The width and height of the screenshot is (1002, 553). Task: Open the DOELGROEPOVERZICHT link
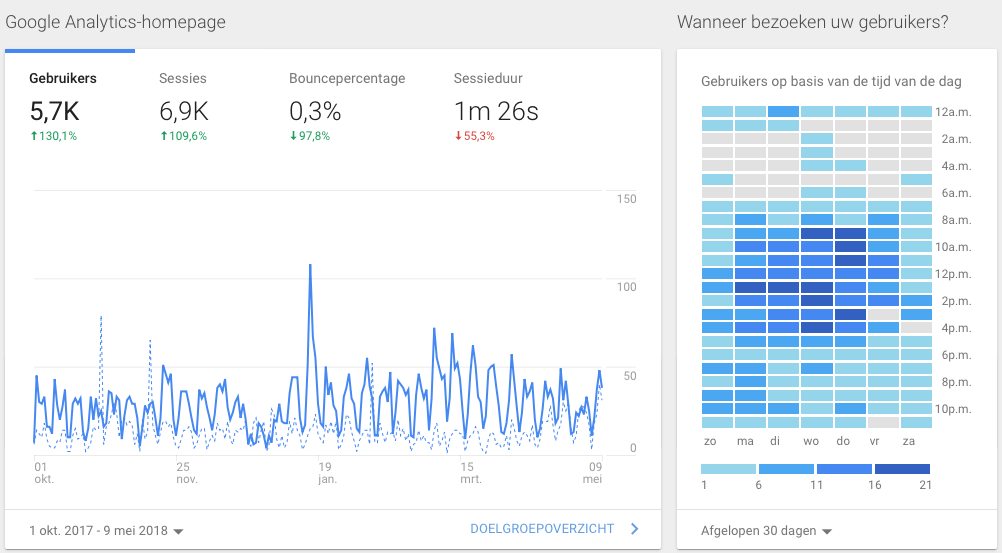[x=542, y=529]
